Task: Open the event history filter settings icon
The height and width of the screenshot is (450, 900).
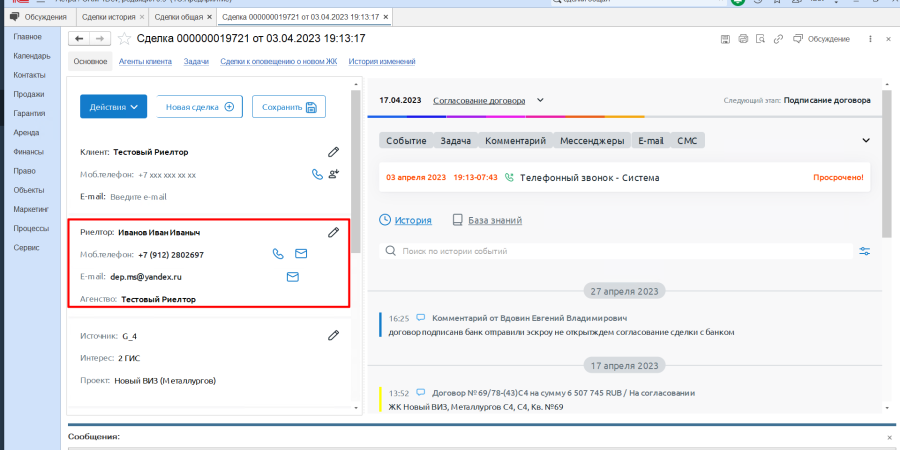Action: point(865,251)
